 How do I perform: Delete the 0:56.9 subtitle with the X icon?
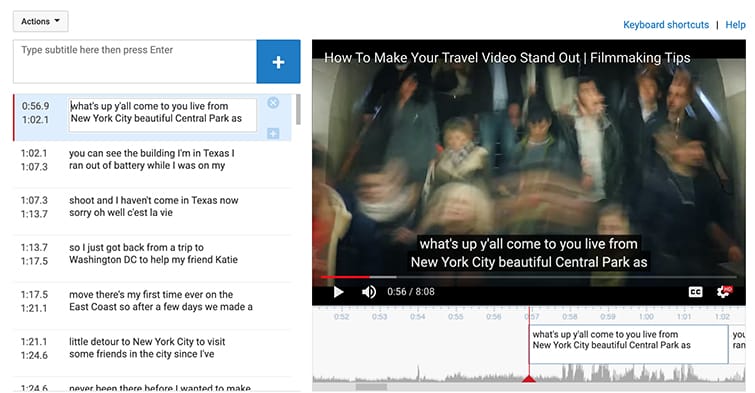click(273, 103)
